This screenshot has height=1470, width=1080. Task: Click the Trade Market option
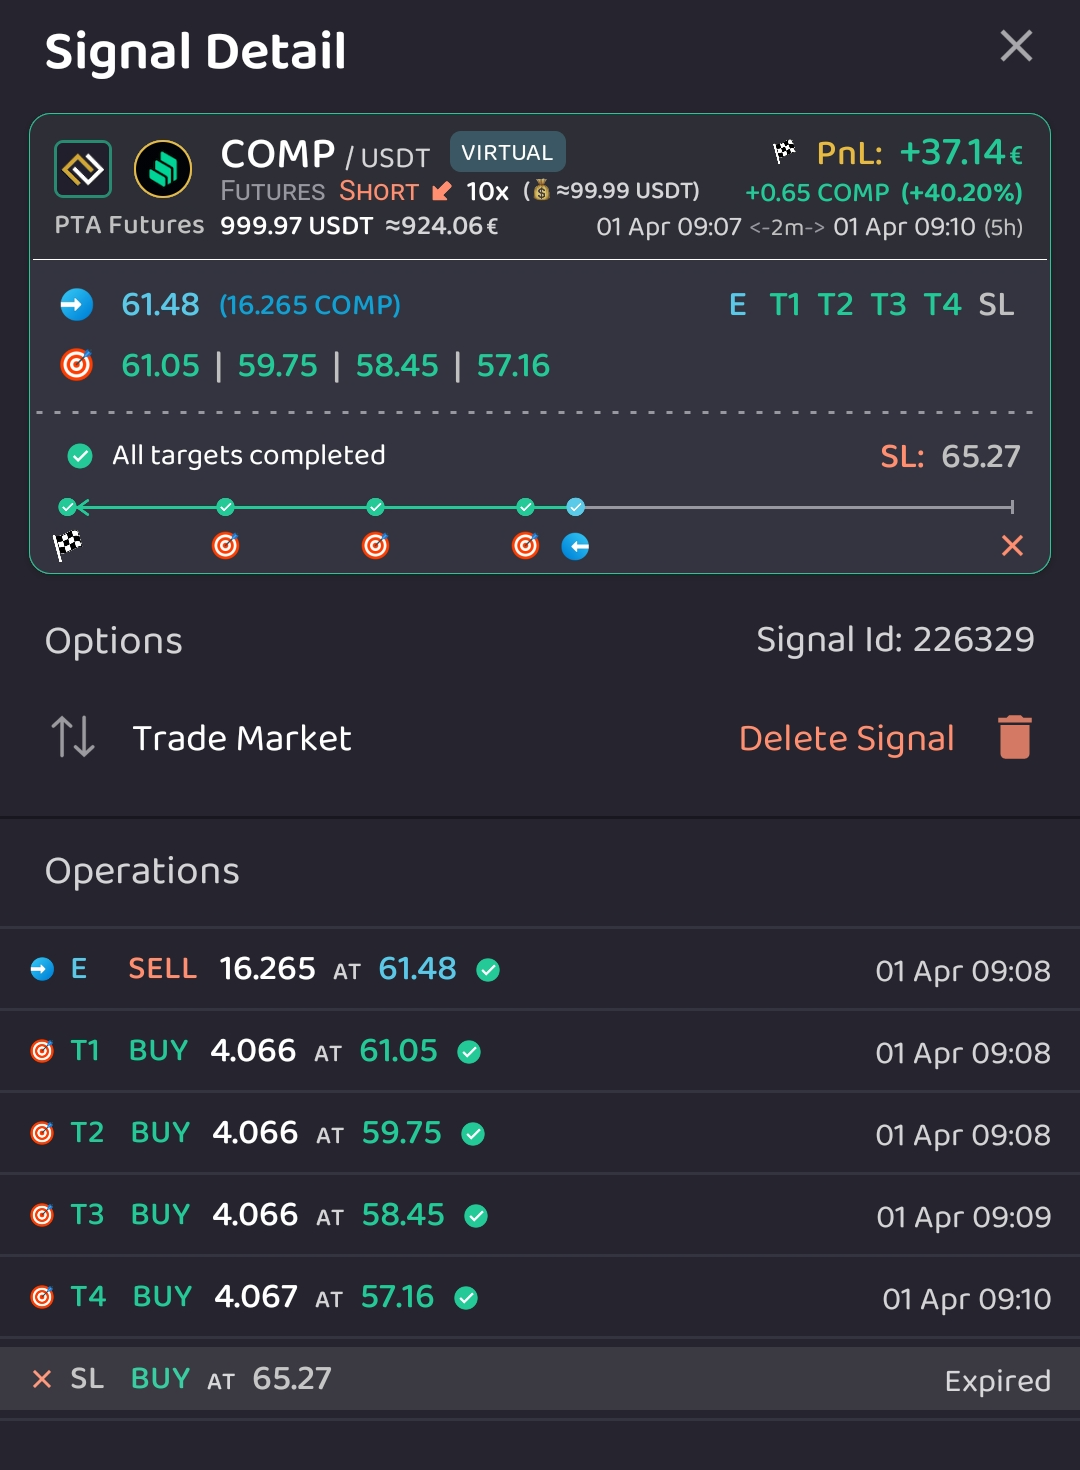click(243, 737)
